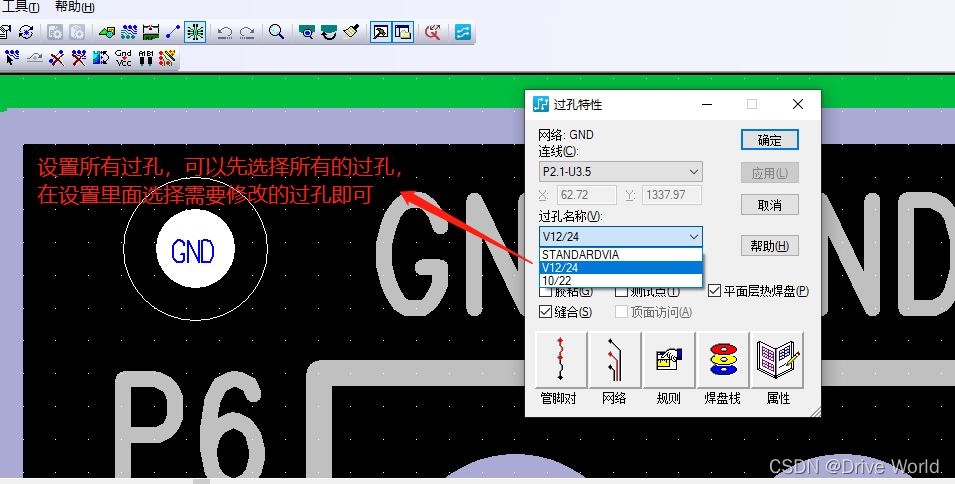Choose the Select mode arrow with nets icon
This screenshot has height=484, width=955.
pos(12,58)
